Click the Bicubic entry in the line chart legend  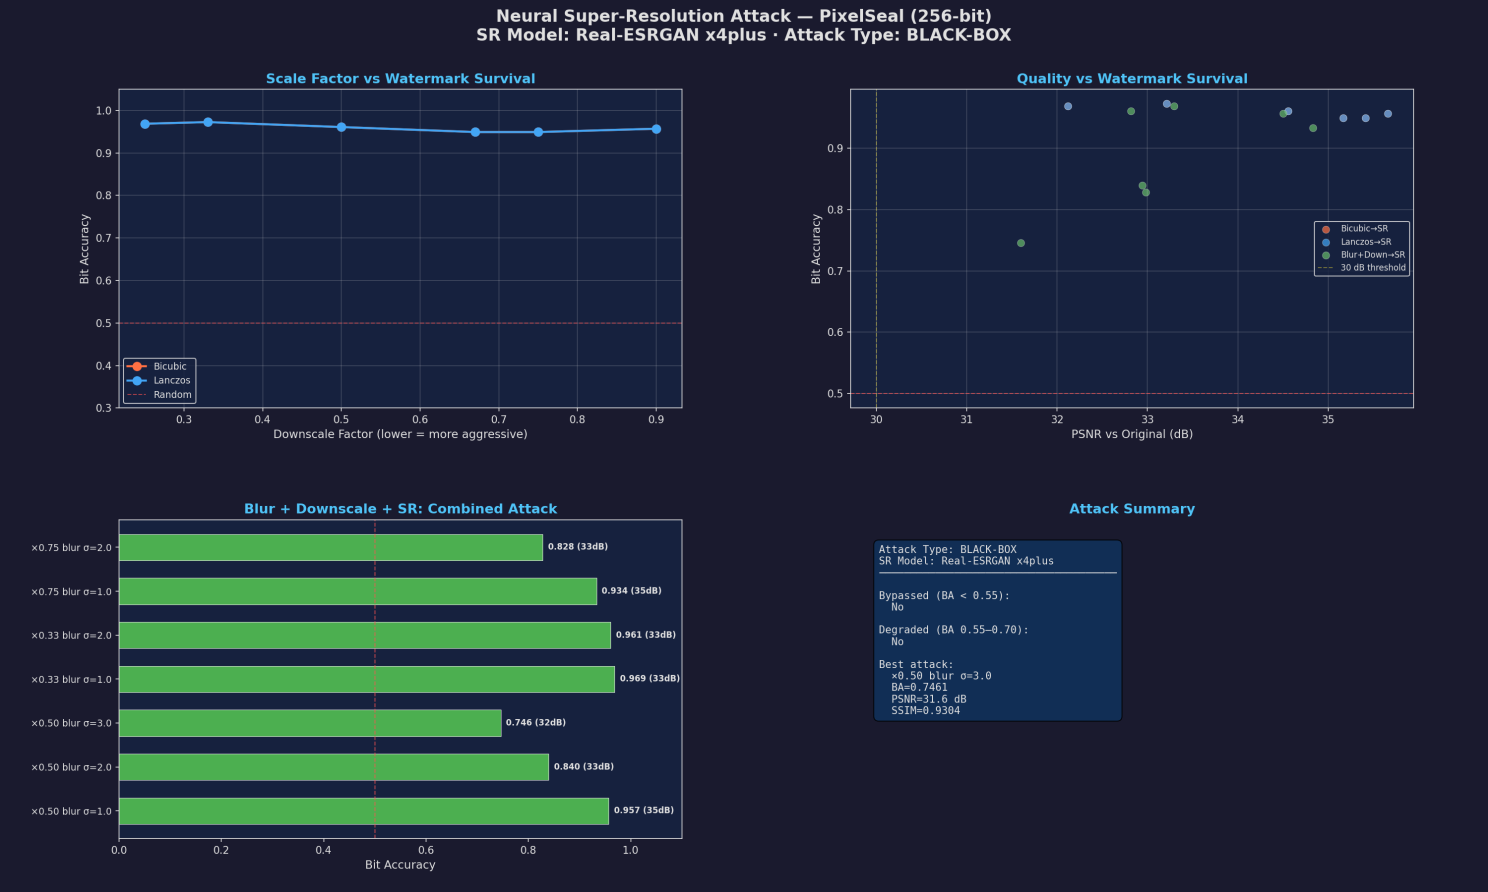pos(157,367)
